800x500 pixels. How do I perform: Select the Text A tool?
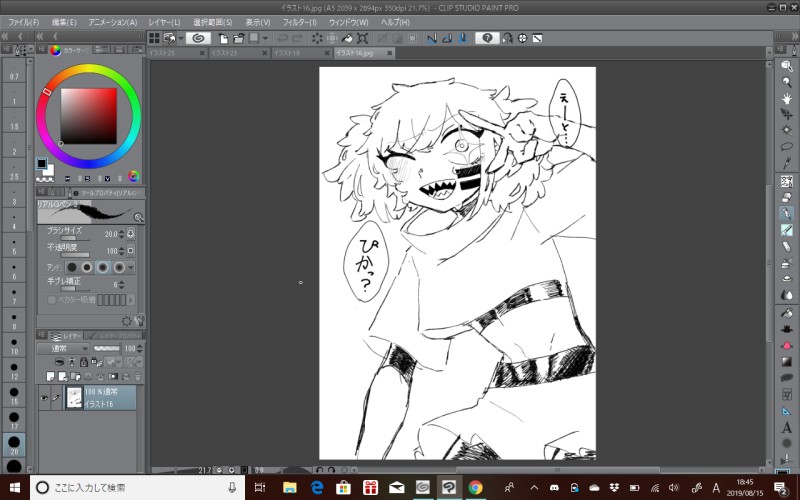tap(786, 428)
